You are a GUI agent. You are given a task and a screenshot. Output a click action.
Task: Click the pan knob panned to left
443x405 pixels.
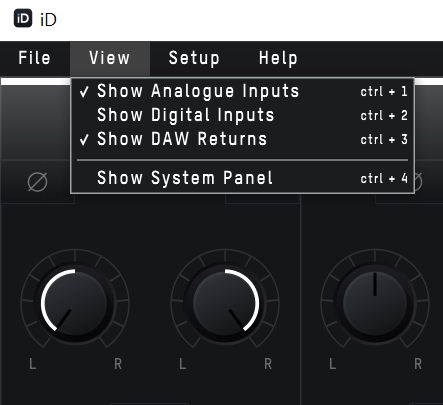[x=75, y=303]
